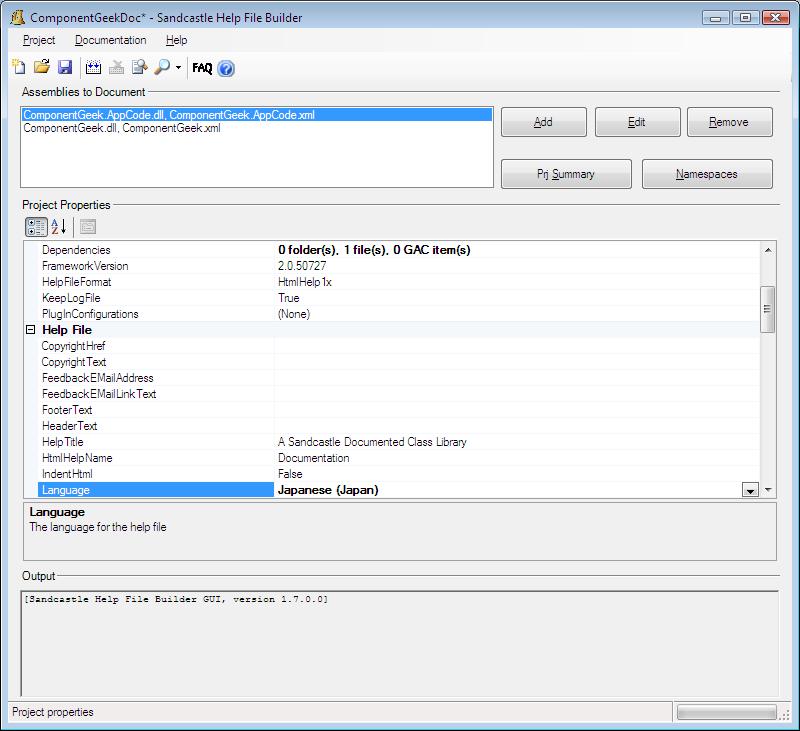This screenshot has height=731, width=800.
Task: Click inside the Output log text area
Action: [x=400, y=644]
